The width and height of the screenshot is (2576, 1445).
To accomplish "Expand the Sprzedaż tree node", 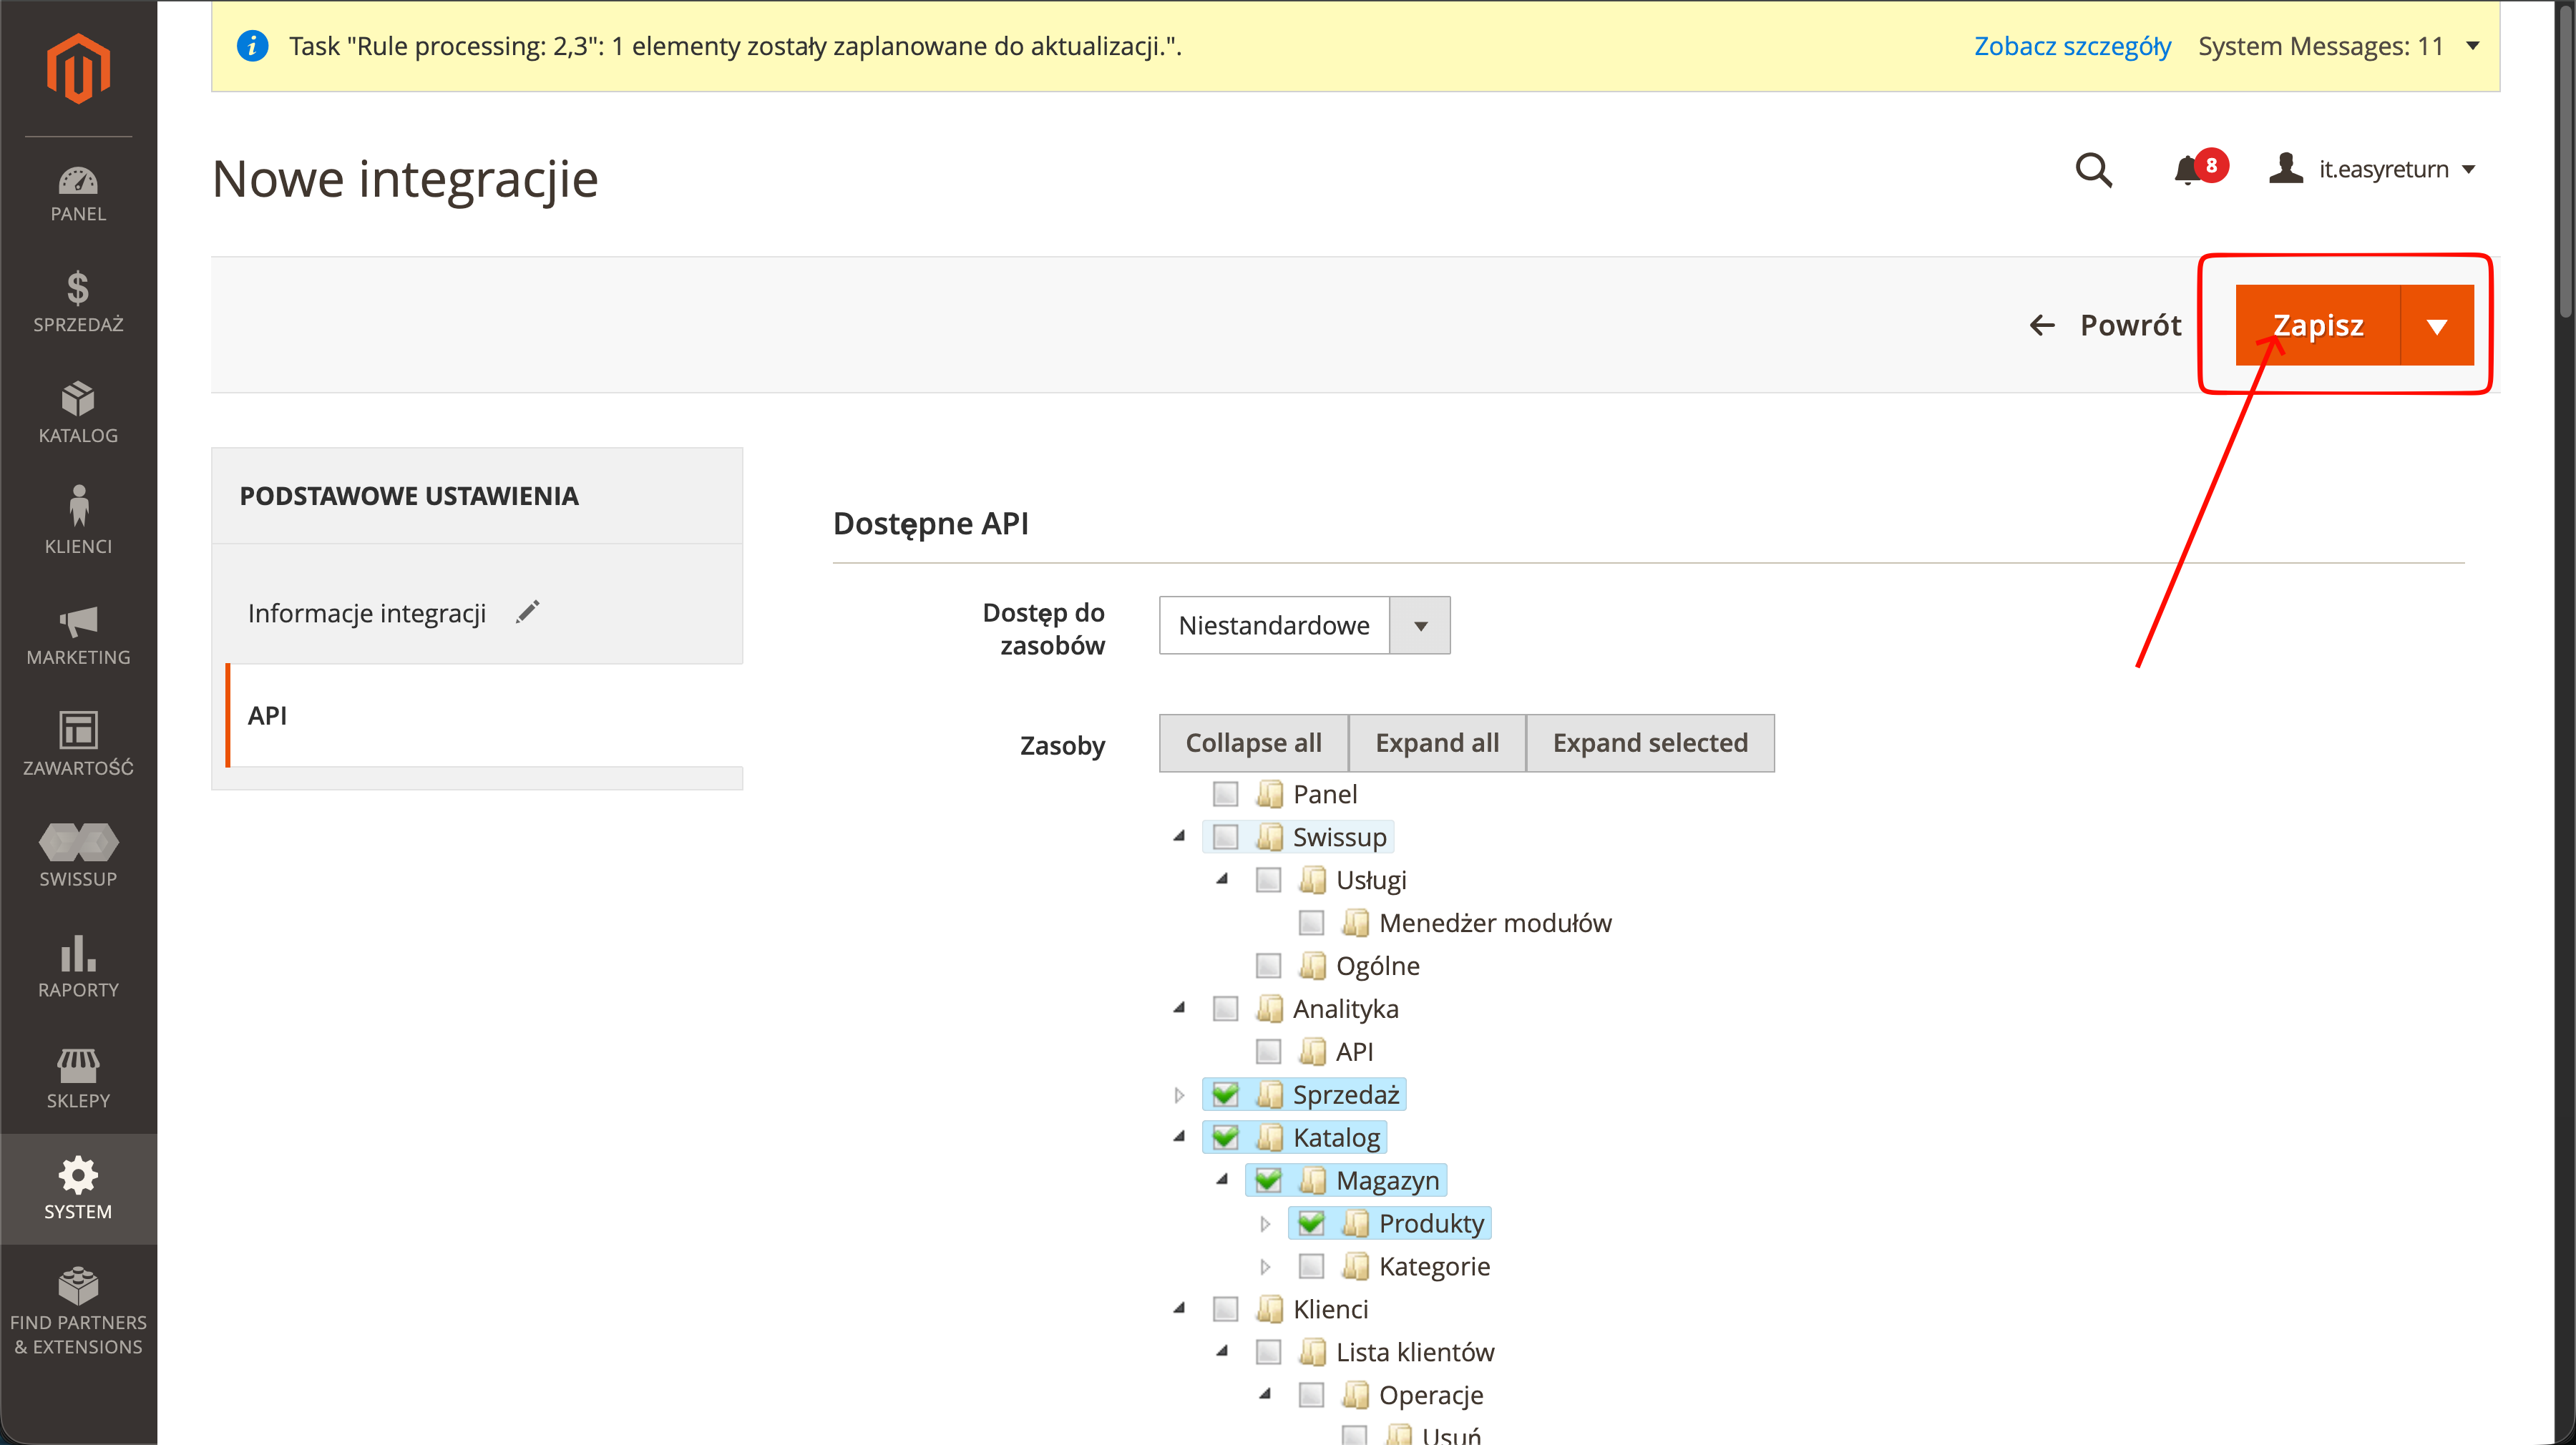I will pos(1179,1095).
